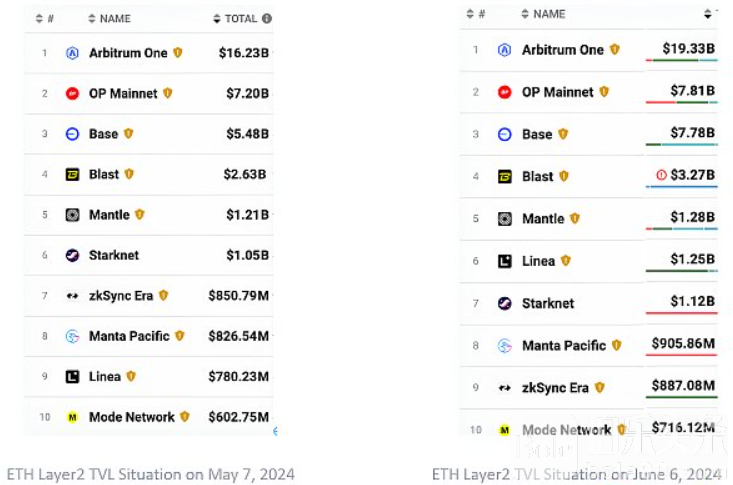Click the Starknet logo in the right table
The height and width of the screenshot is (485, 733).
tap(504, 304)
